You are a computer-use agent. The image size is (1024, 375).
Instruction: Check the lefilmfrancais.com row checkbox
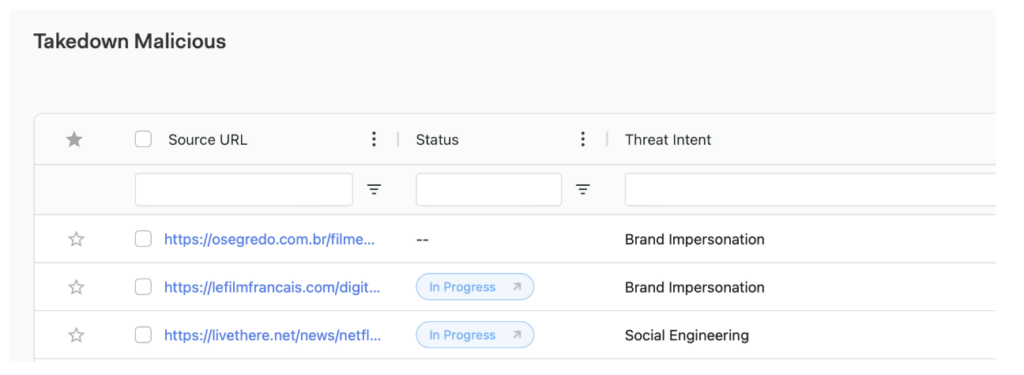point(143,287)
